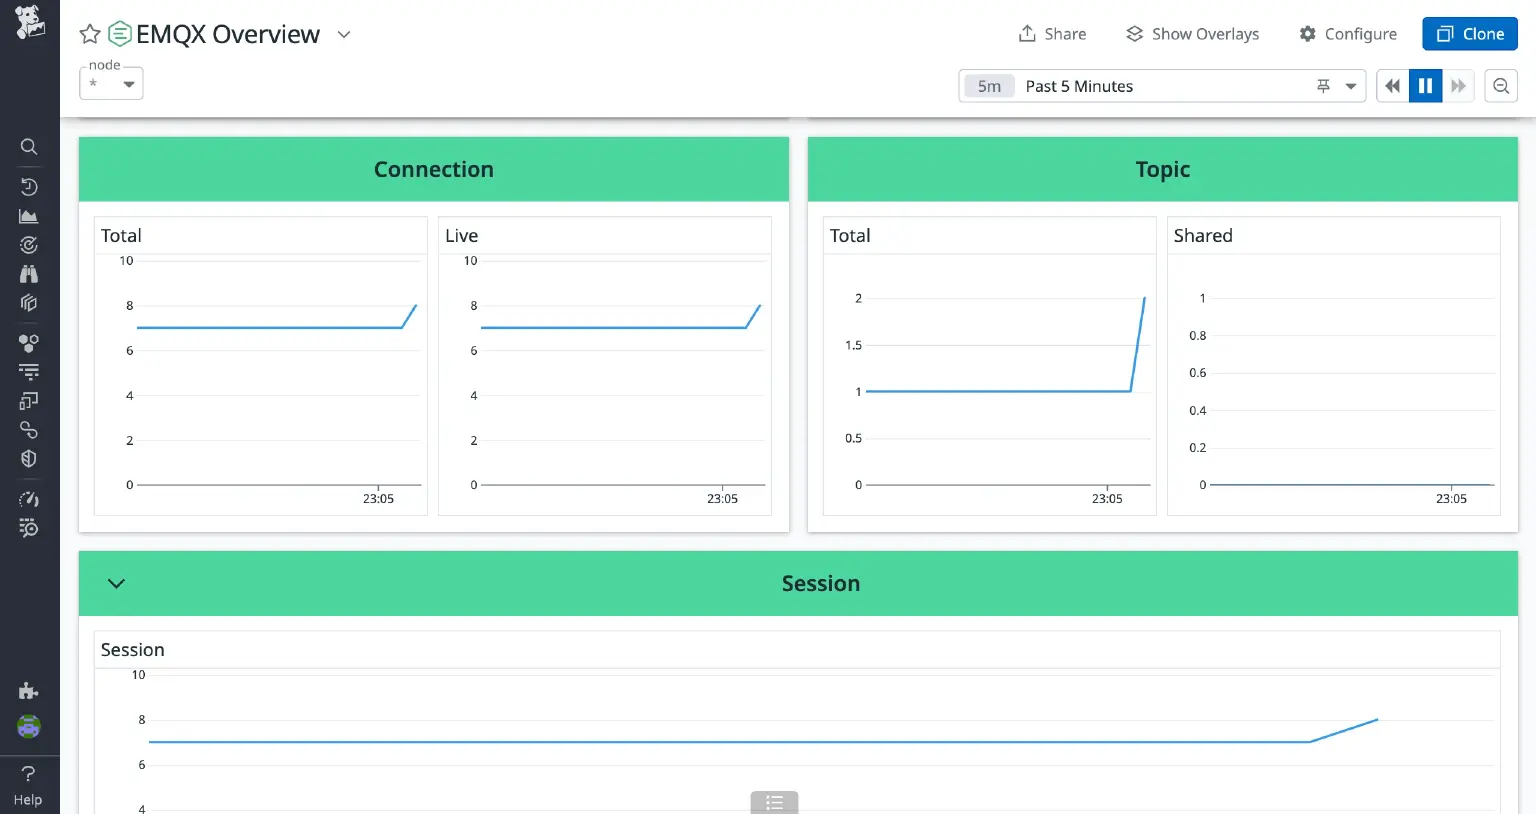Open the search magnifier in the sidebar

(x=29, y=147)
